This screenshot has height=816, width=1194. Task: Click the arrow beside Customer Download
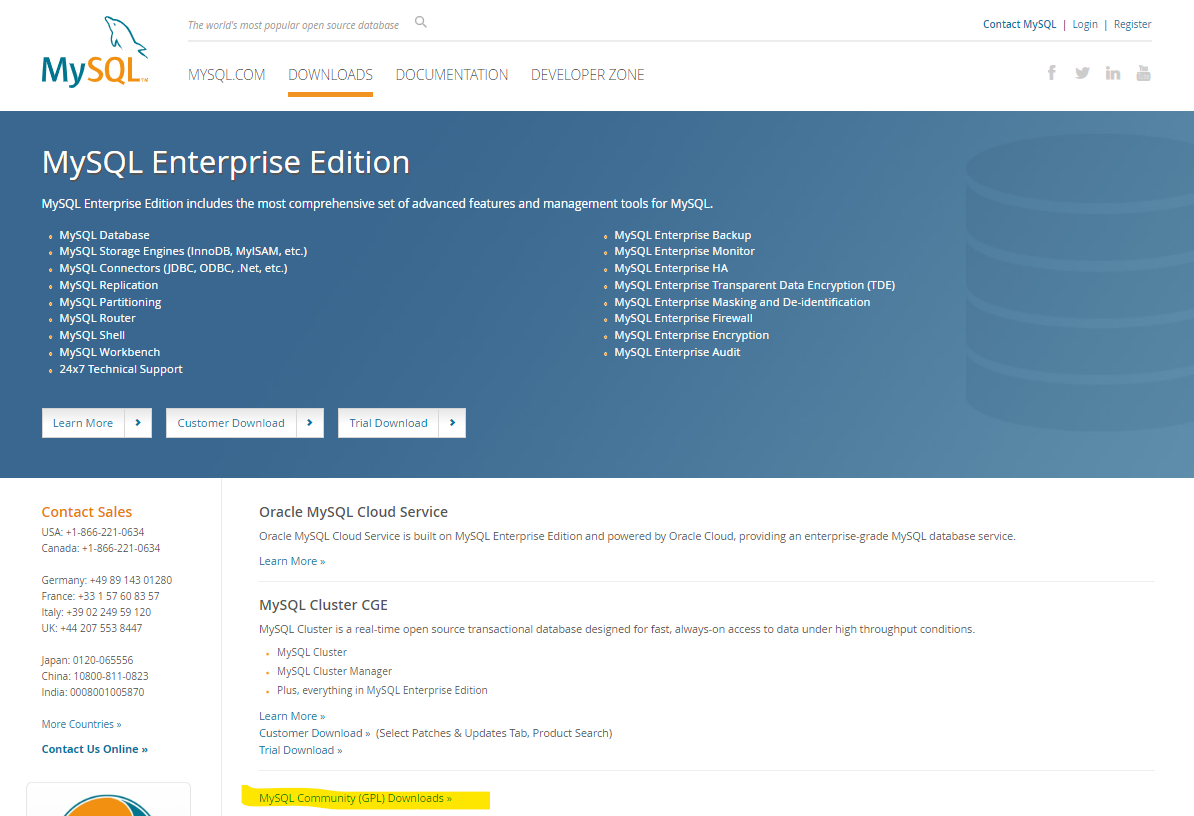click(310, 422)
